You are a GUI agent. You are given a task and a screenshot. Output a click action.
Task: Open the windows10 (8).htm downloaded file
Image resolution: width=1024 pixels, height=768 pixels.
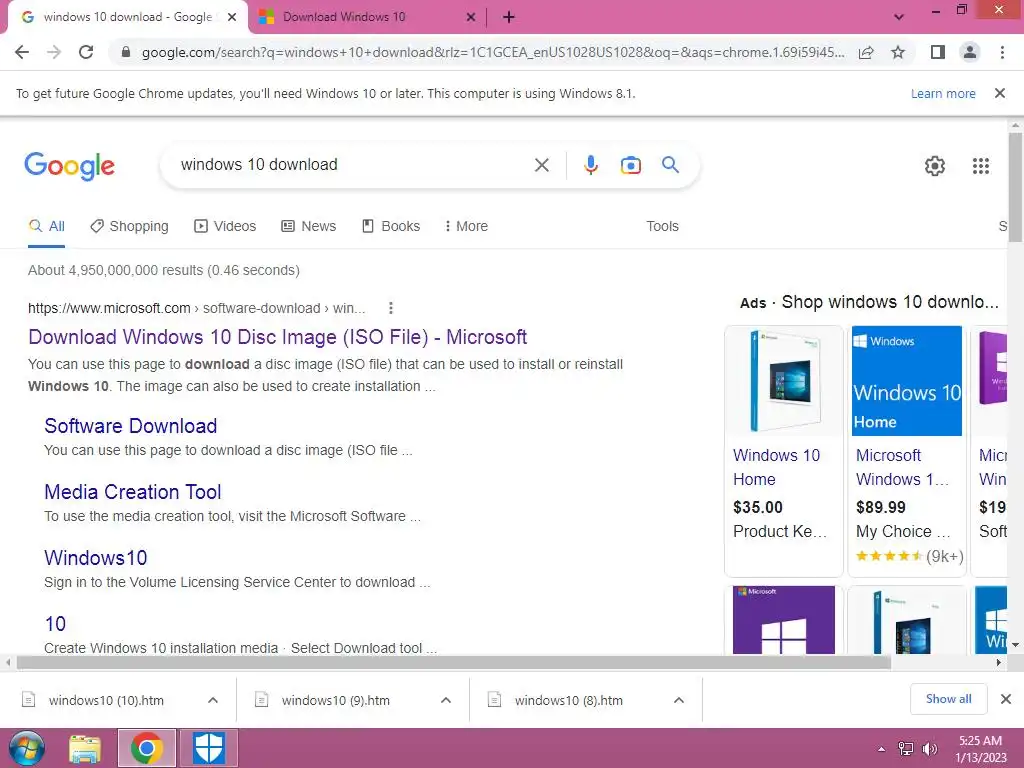[568, 700]
